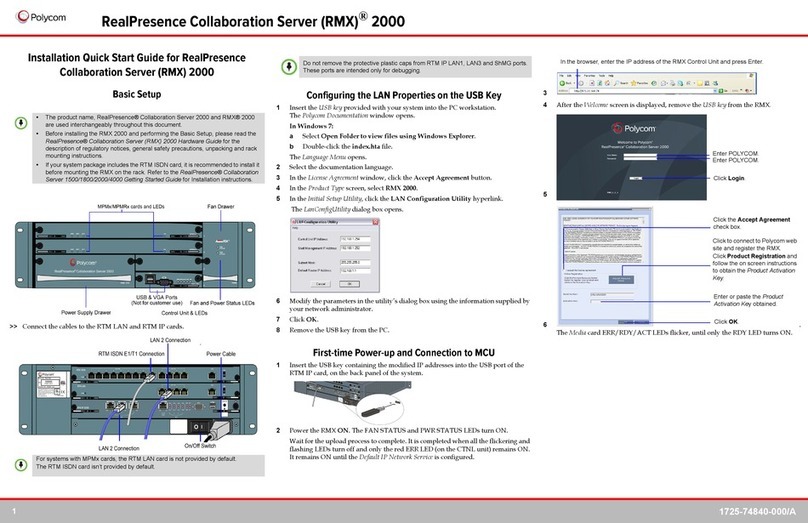Open the File menu in the browser image

(x=561, y=76)
